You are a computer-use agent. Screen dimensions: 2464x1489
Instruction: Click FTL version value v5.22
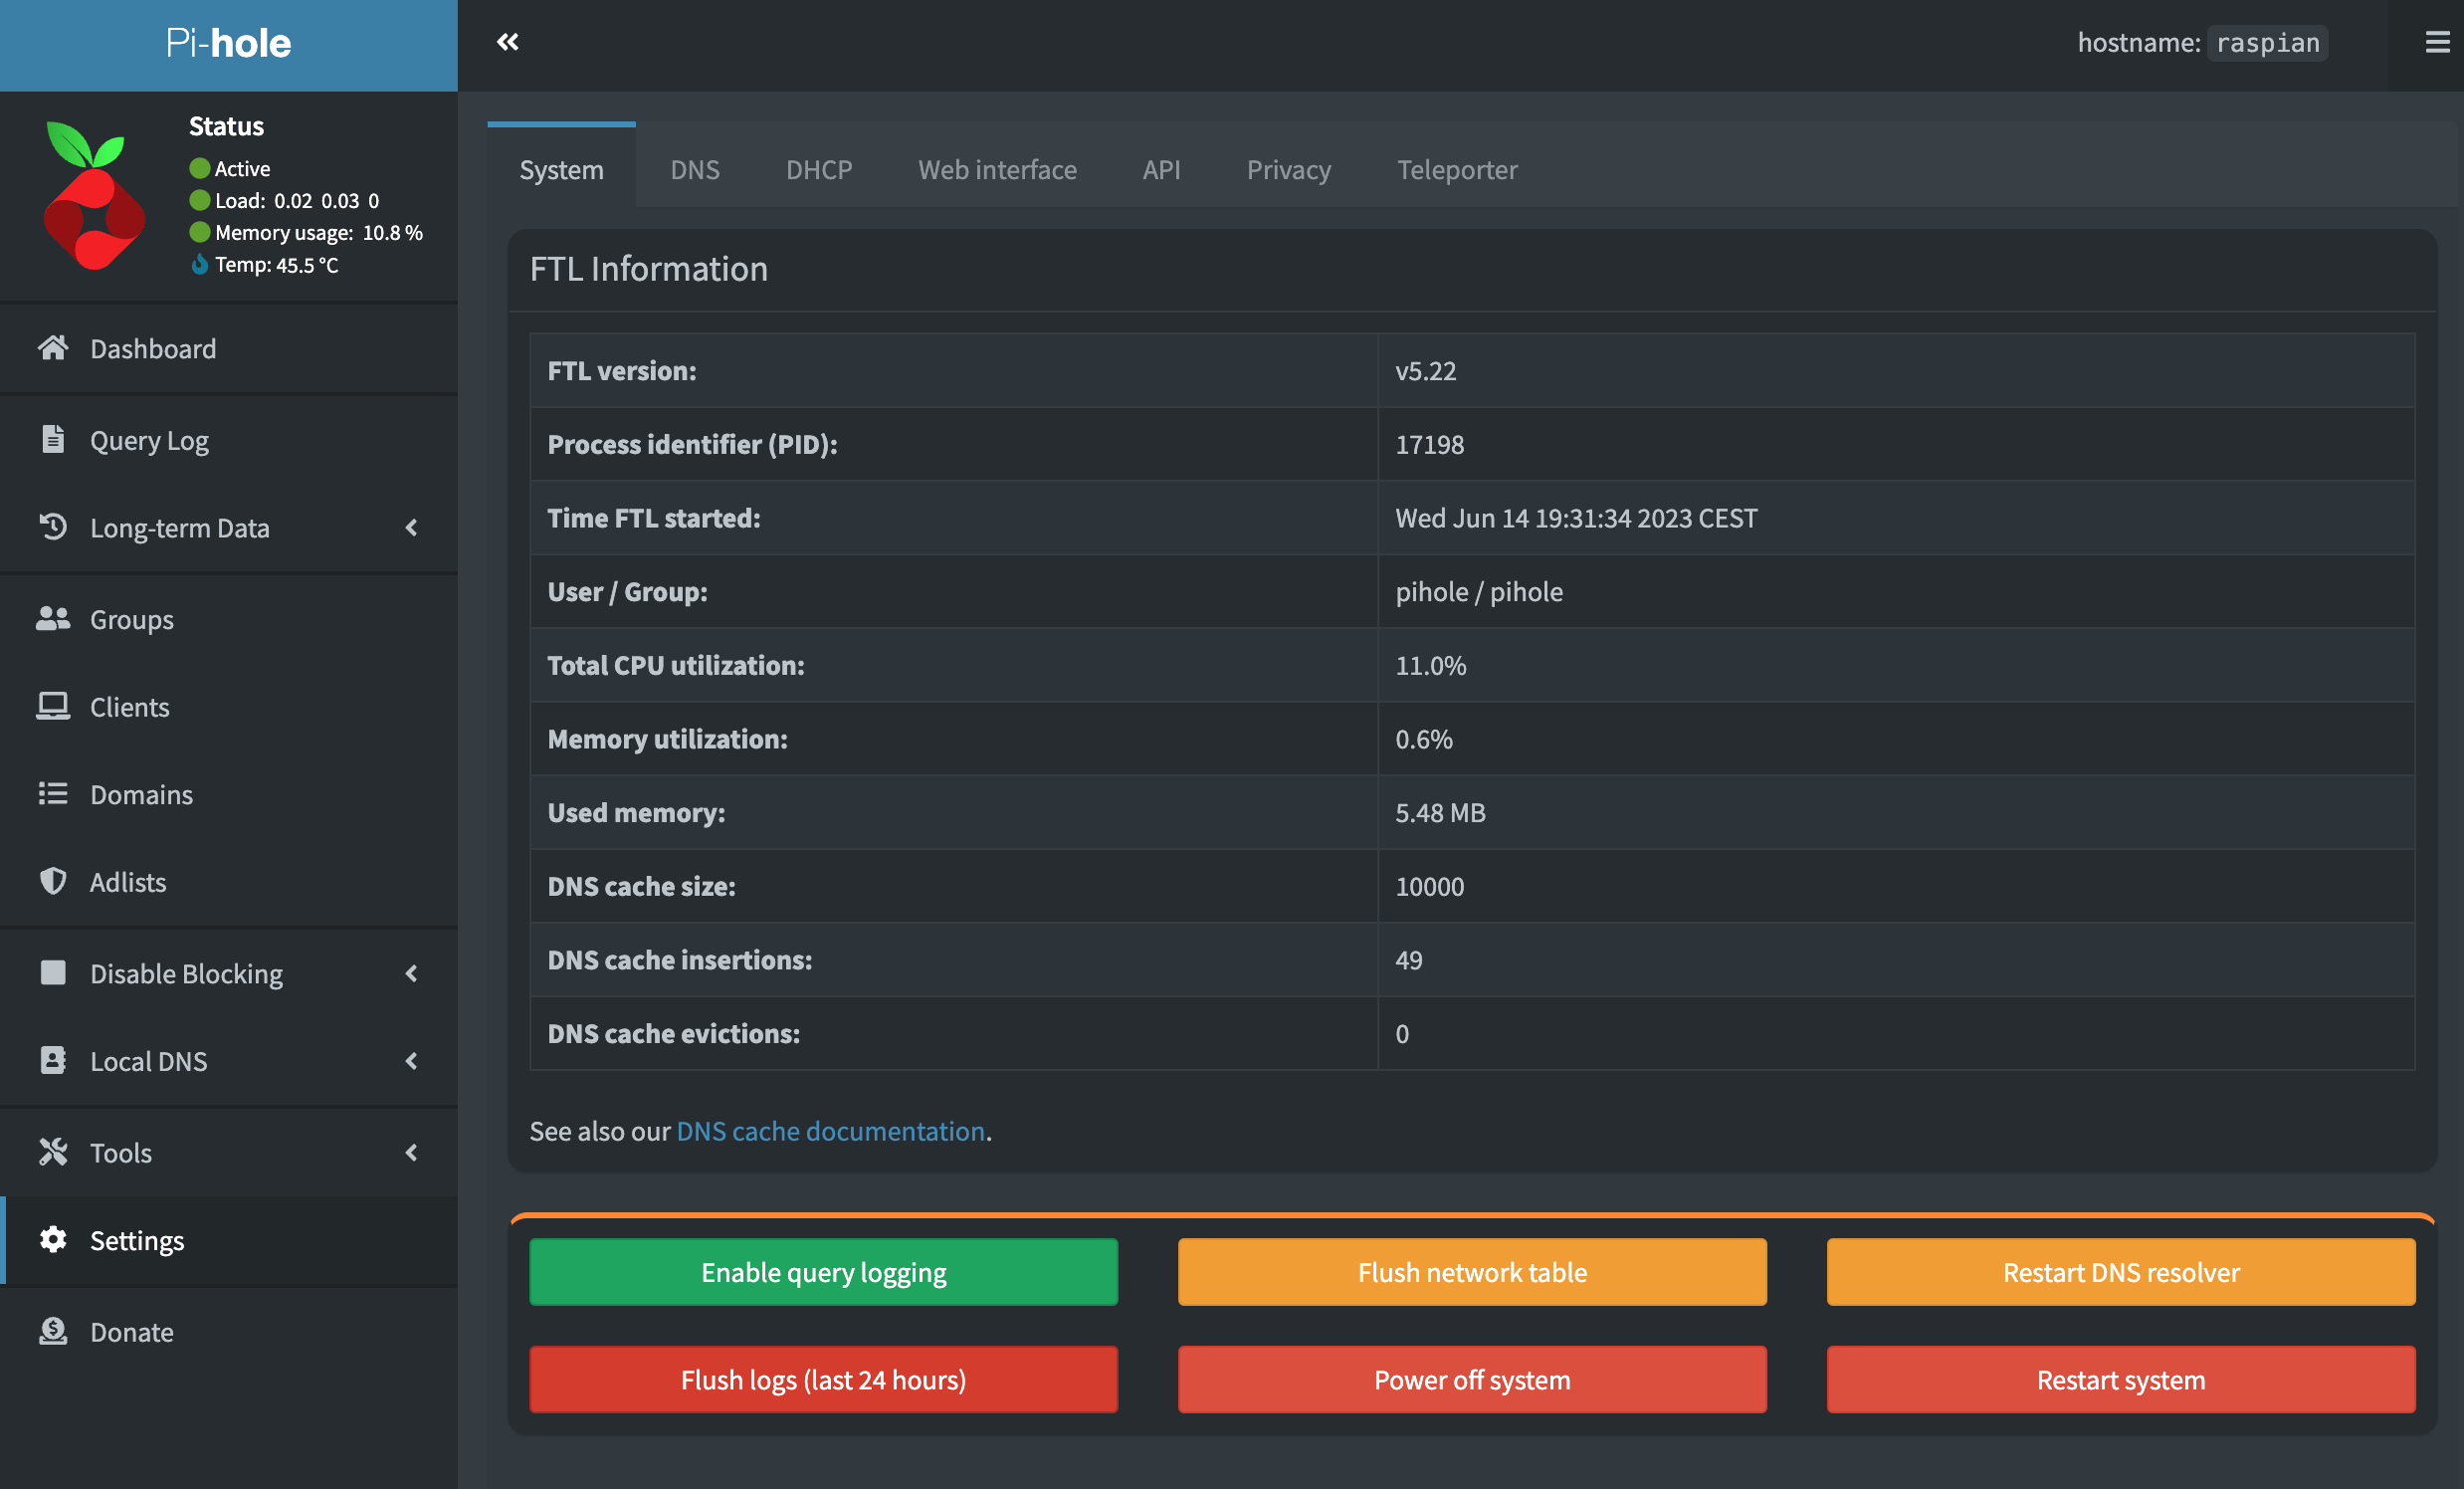(x=1425, y=370)
